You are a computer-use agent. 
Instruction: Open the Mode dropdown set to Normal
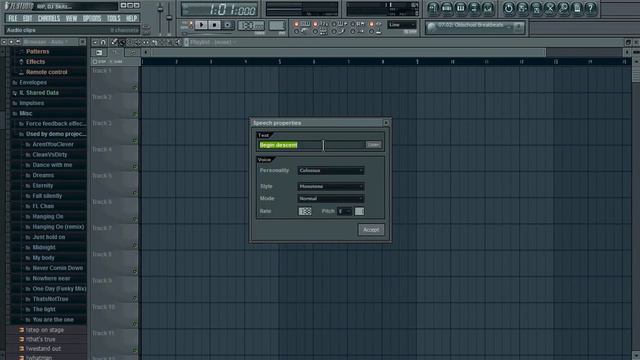[331, 199]
